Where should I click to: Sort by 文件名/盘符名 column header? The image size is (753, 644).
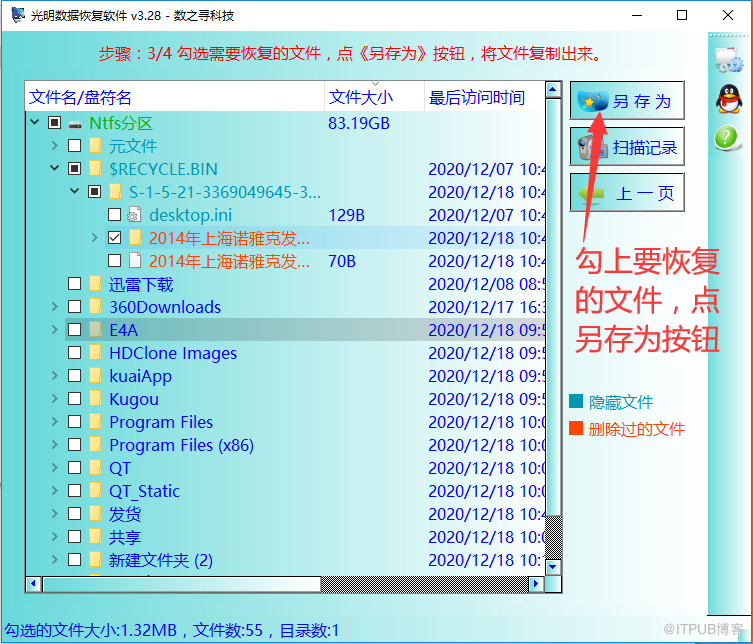pyautogui.click(x=175, y=97)
